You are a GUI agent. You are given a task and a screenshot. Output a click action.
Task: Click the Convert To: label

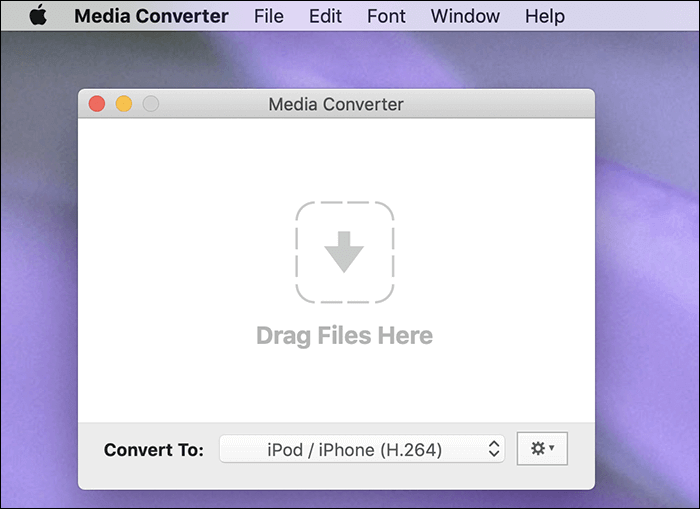click(154, 450)
